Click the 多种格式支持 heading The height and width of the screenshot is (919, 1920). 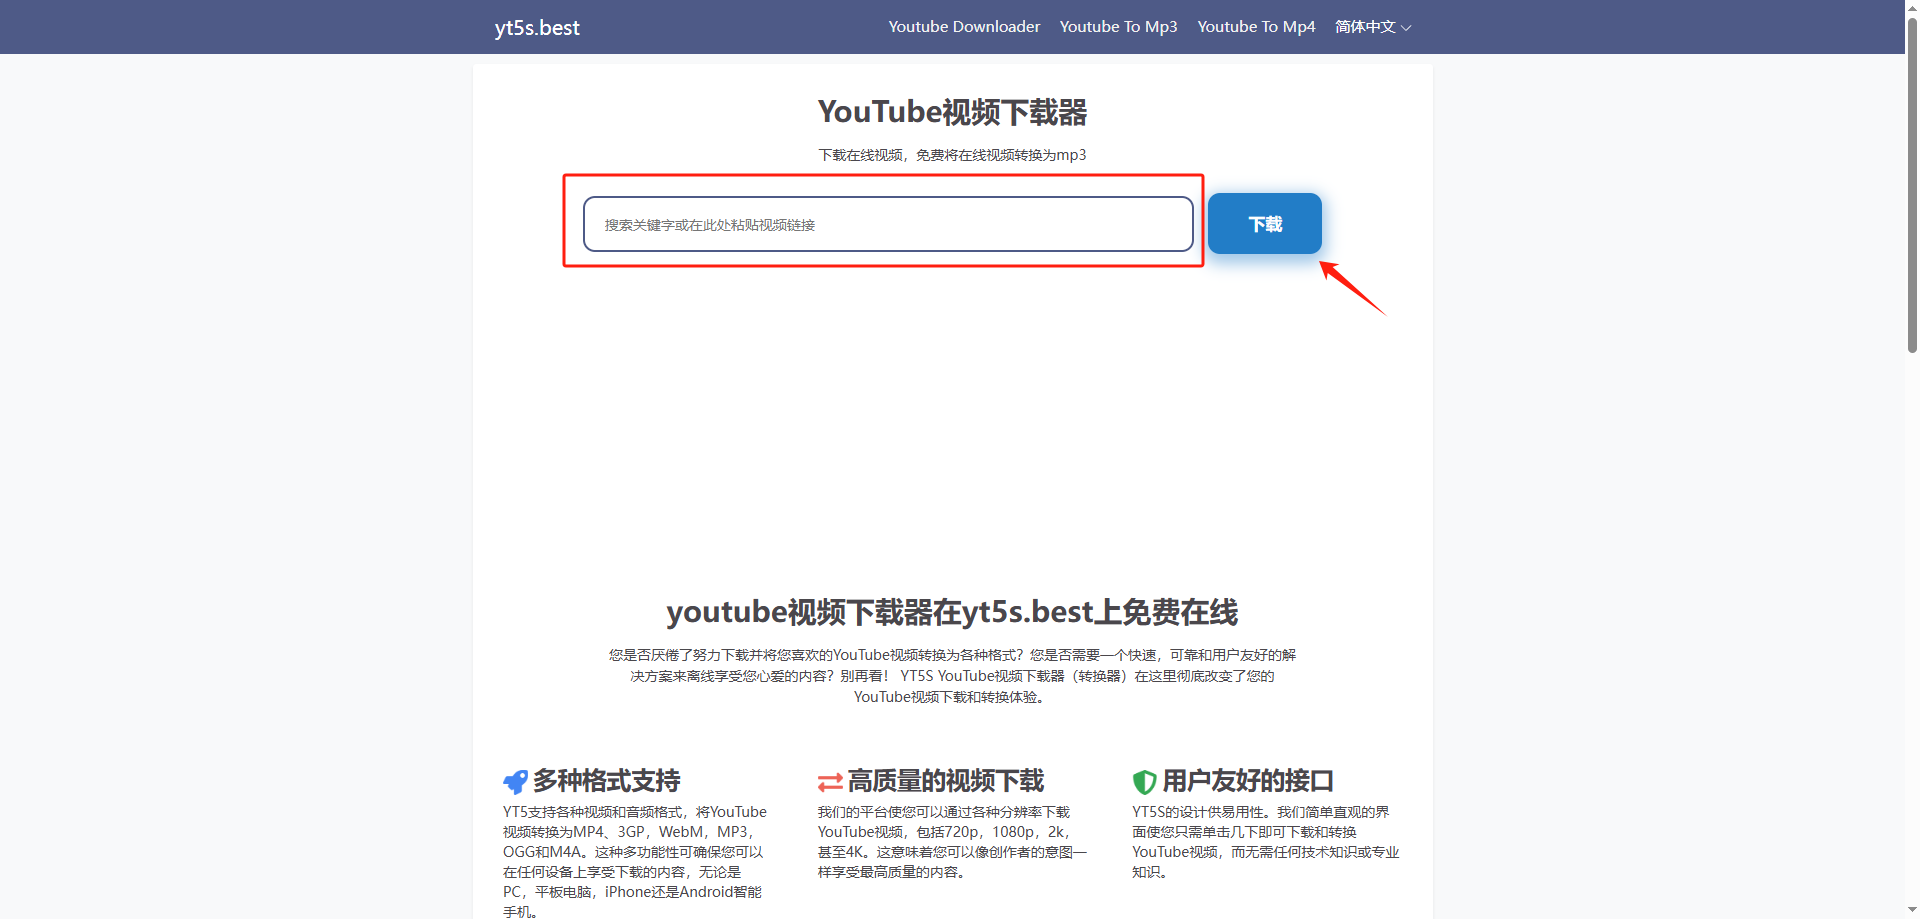pyautogui.click(x=606, y=781)
